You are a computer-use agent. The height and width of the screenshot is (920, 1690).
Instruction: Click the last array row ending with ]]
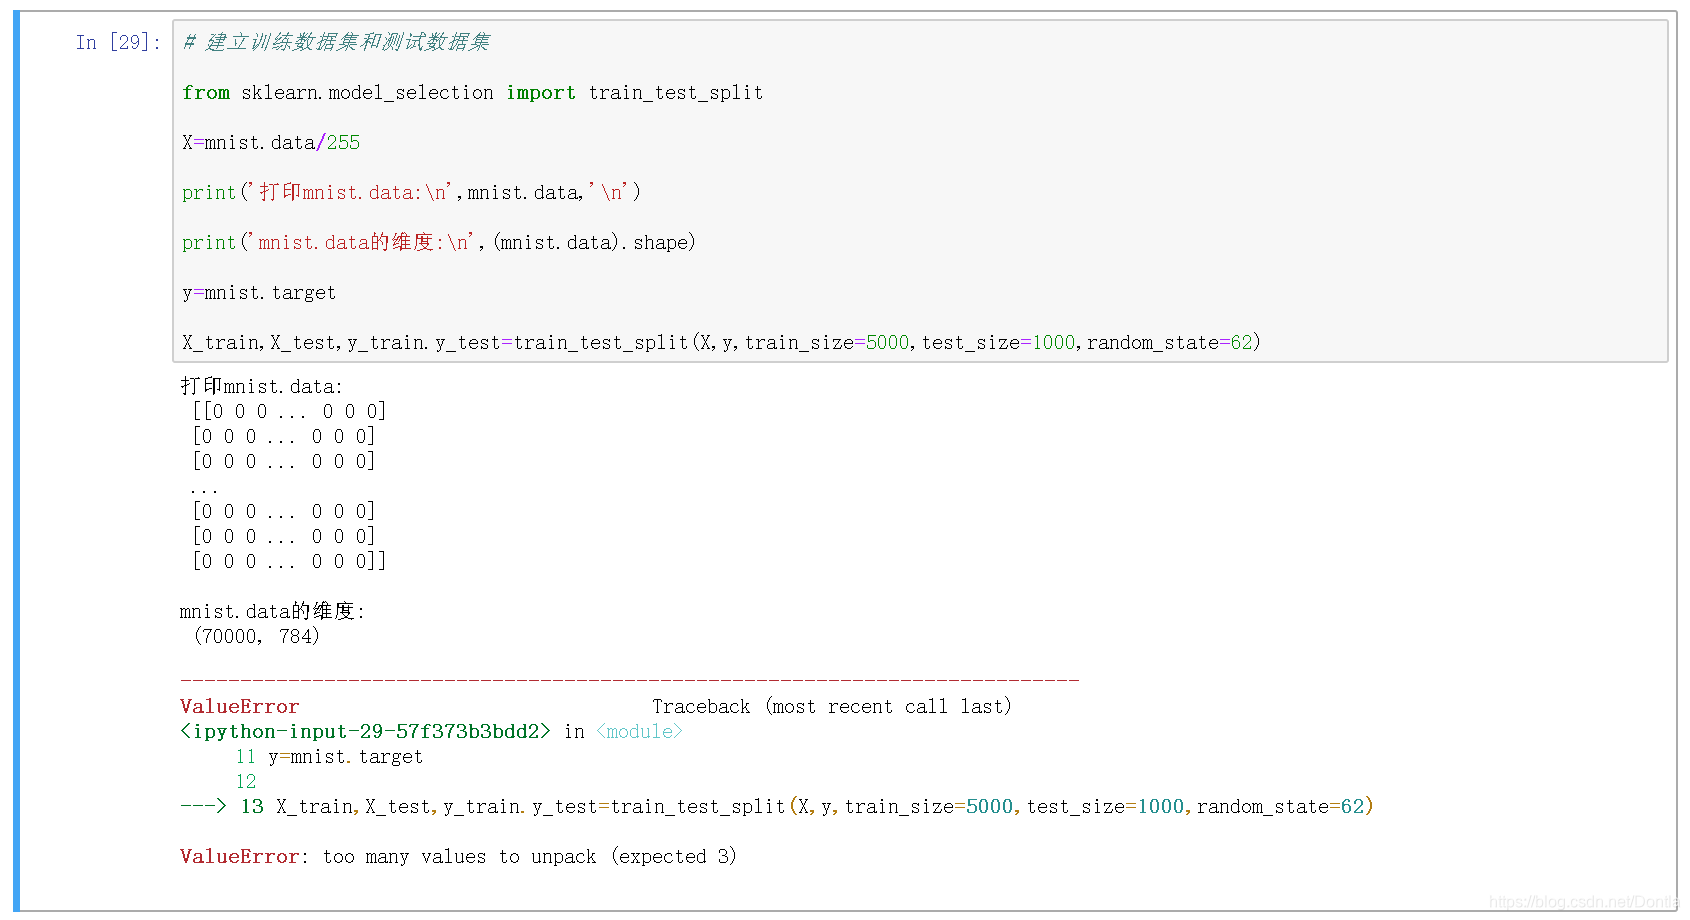pyautogui.click(x=289, y=561)
